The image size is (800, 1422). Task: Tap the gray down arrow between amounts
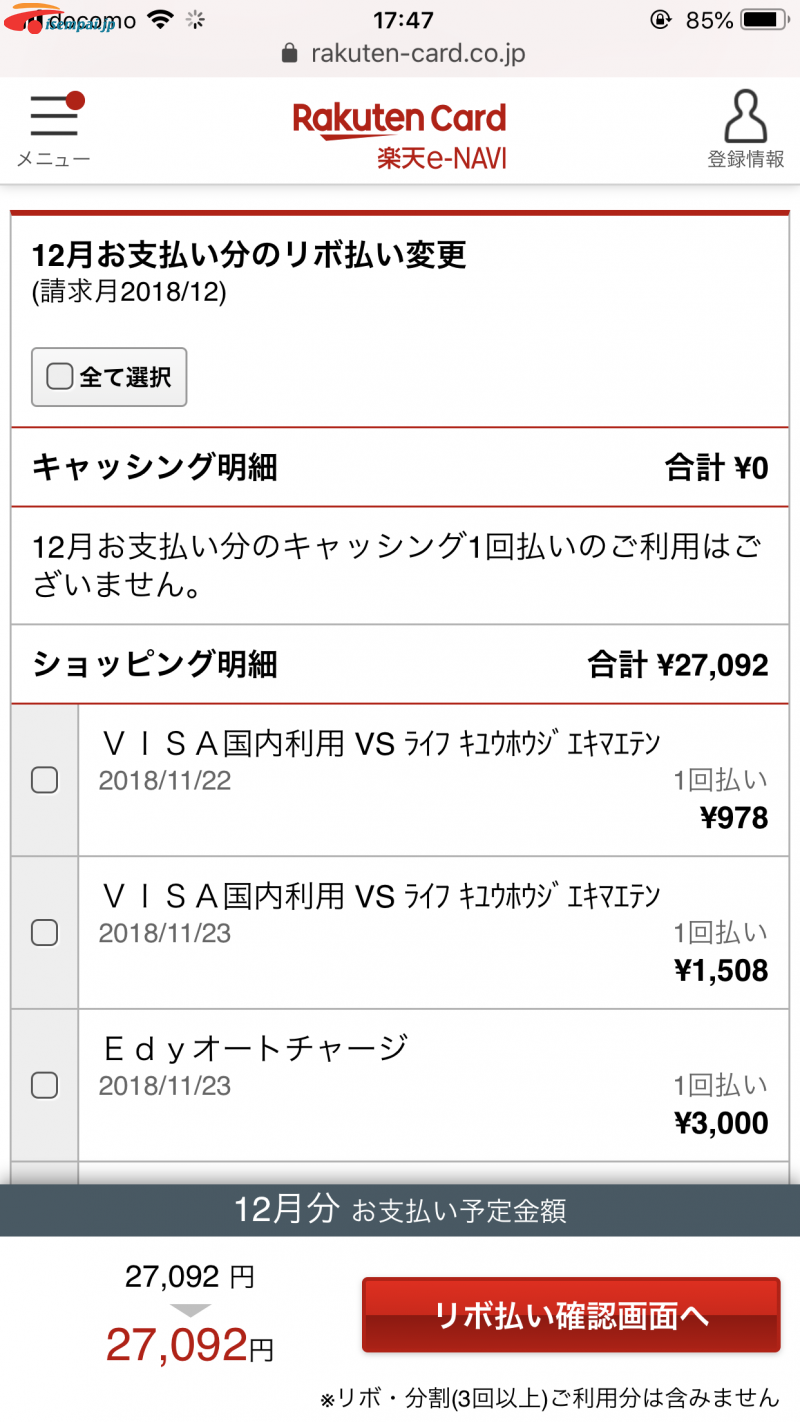point(190,1310)
